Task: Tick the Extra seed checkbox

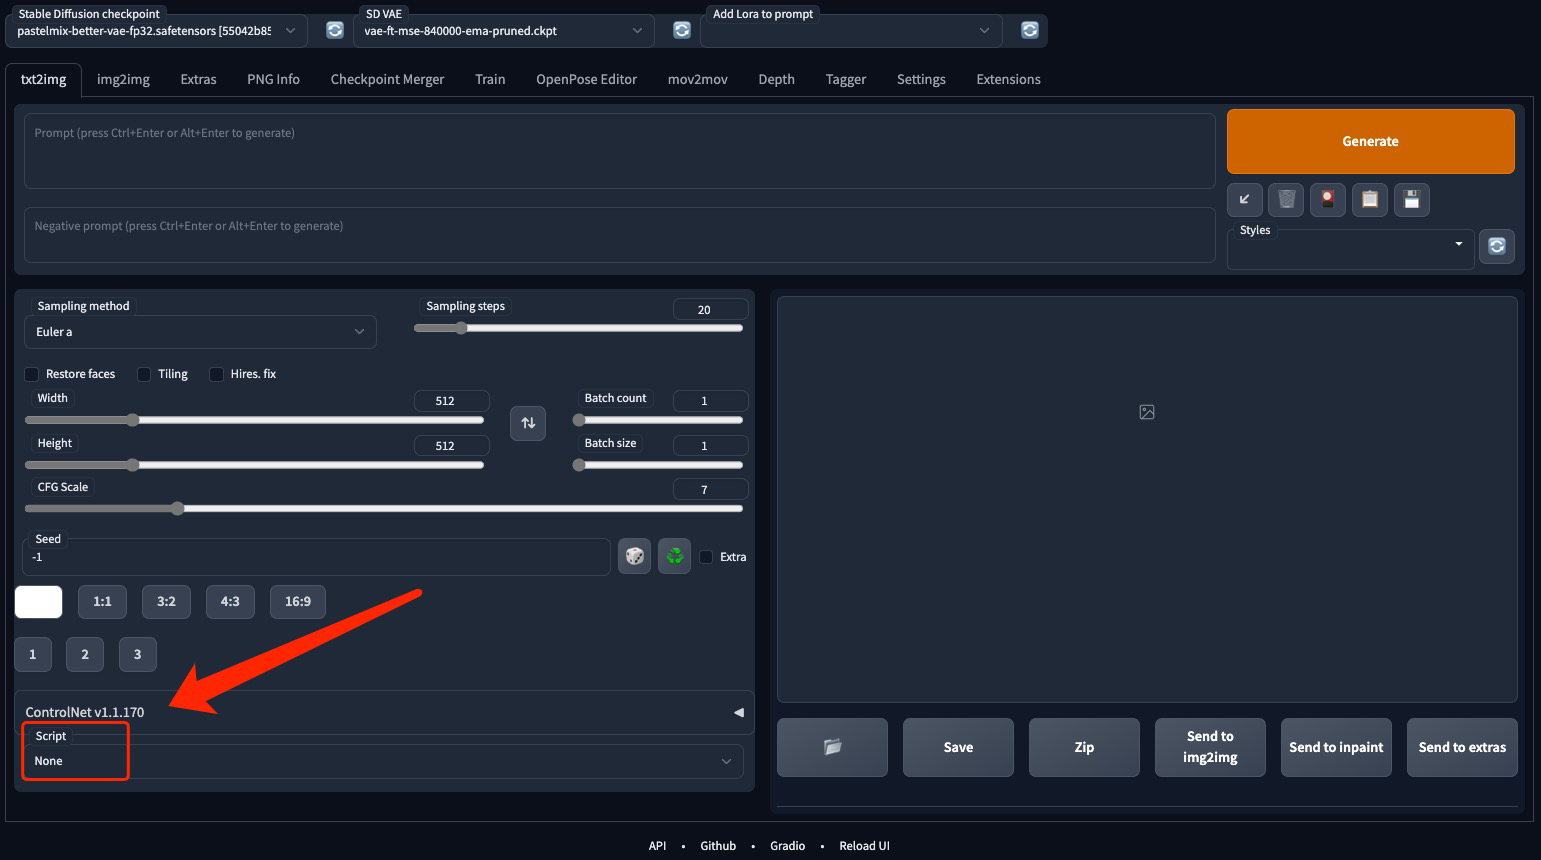Action: point(706,557)
